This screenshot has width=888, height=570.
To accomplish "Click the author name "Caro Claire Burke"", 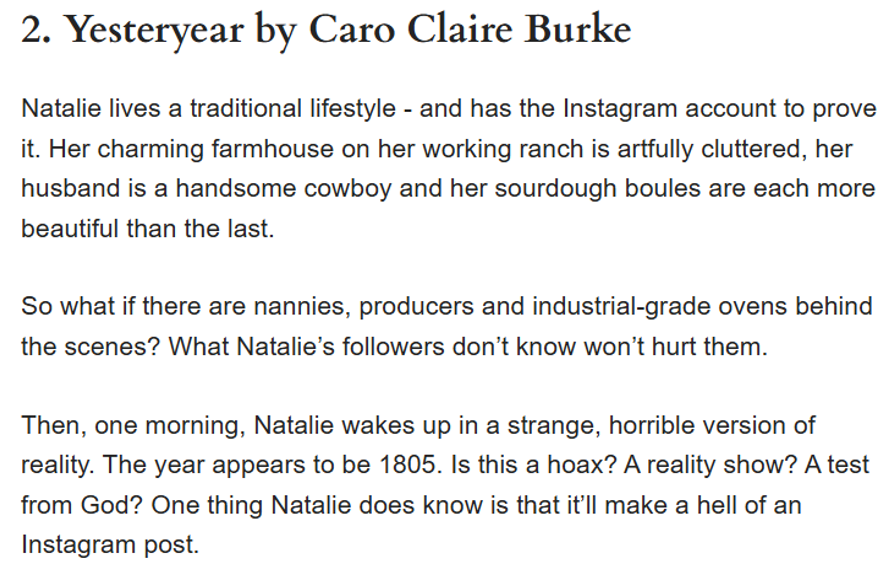I will tap(470, 30).
